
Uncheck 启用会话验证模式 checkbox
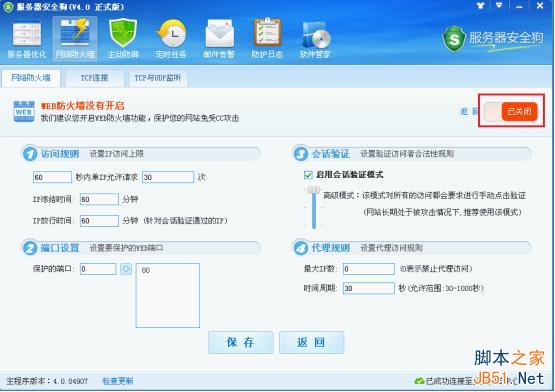308,175
